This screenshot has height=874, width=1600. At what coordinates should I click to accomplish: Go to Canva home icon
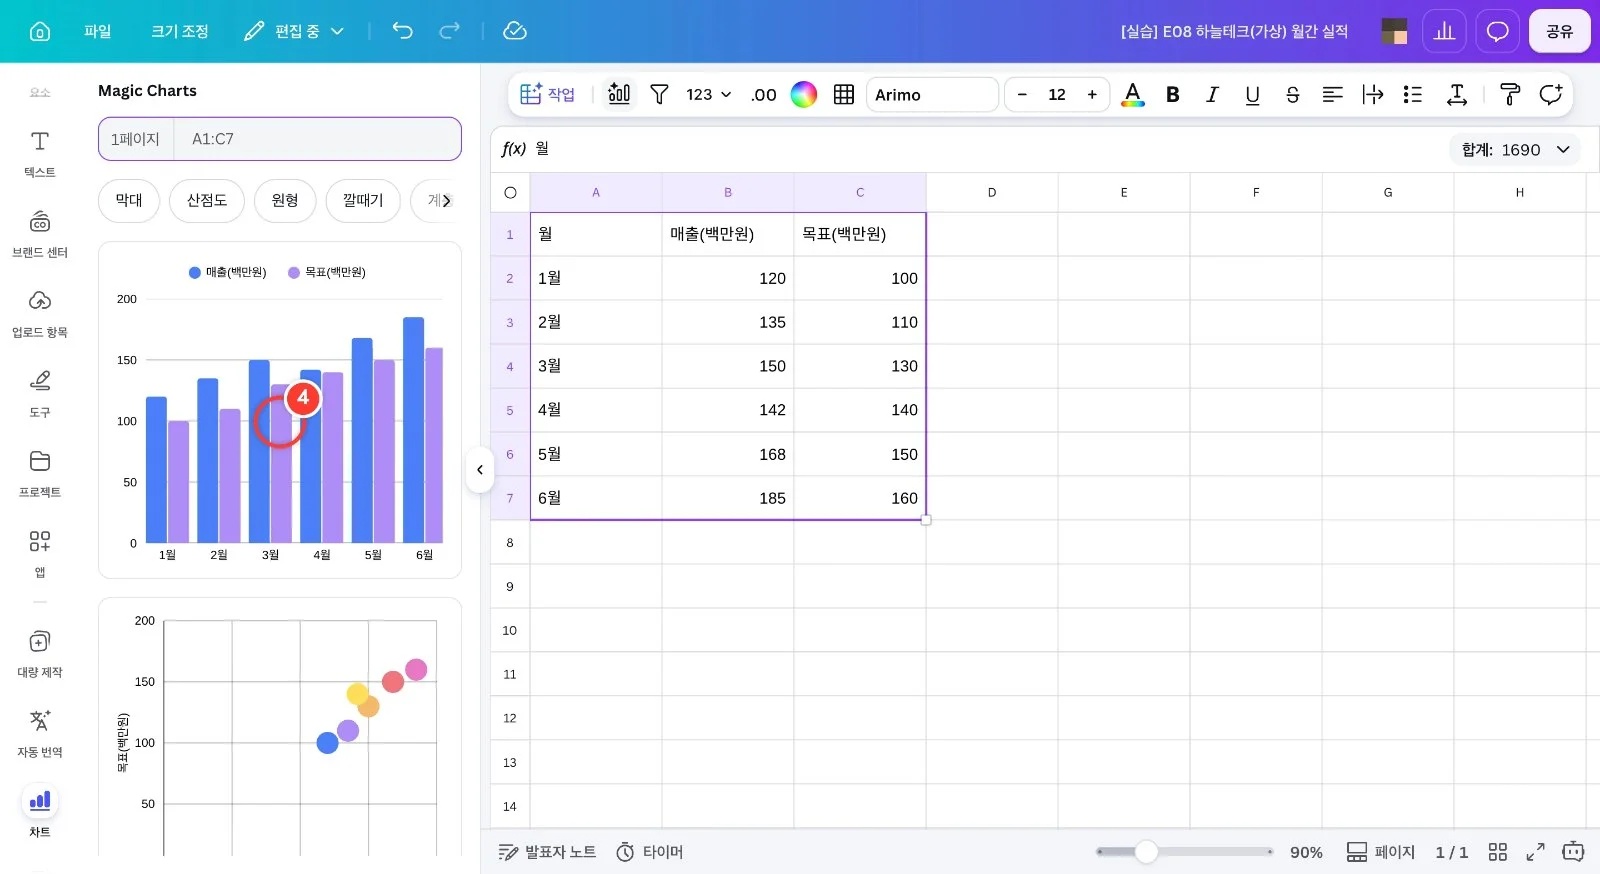(40, 31)
